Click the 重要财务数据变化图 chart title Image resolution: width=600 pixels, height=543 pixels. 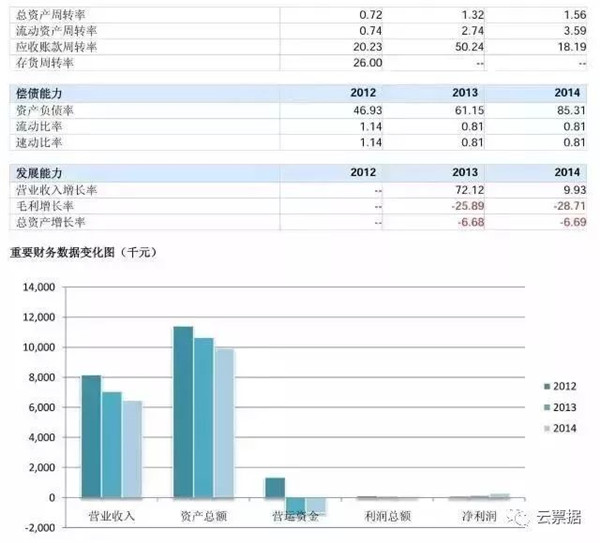coord(62,253)
